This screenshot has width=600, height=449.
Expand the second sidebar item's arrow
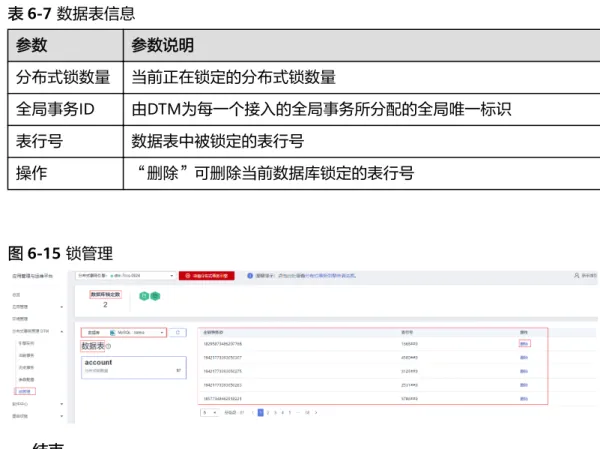click(62, 307)
